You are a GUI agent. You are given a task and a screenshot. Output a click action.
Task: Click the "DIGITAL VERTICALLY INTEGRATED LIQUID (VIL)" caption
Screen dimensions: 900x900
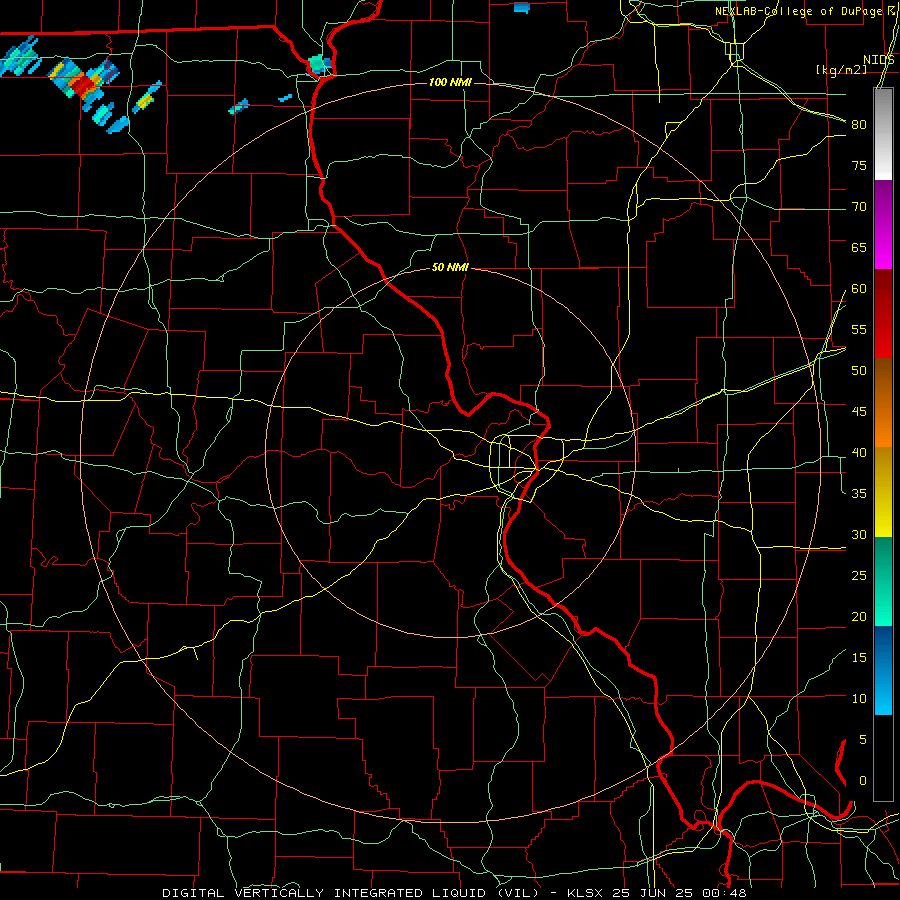point(352,893)
